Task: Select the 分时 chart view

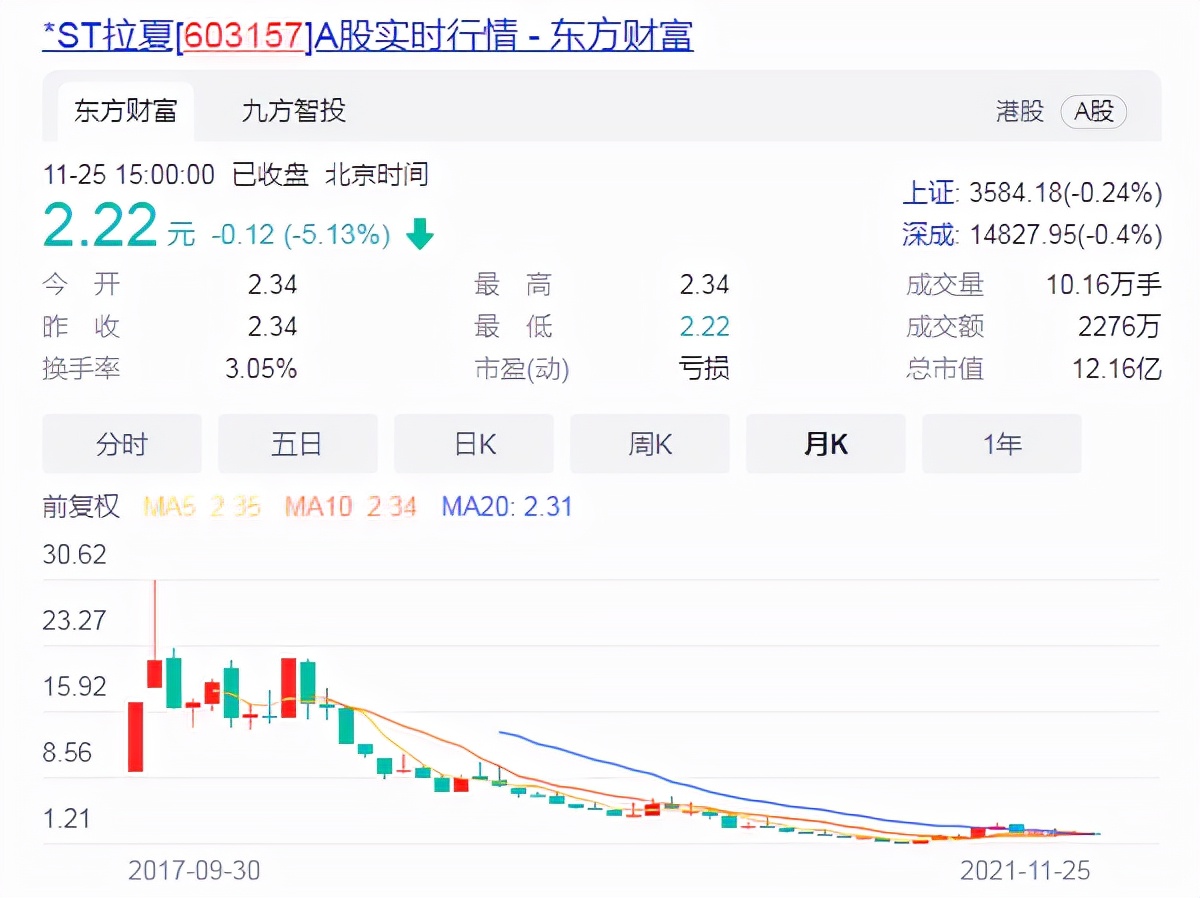Action: pos(121,444)
